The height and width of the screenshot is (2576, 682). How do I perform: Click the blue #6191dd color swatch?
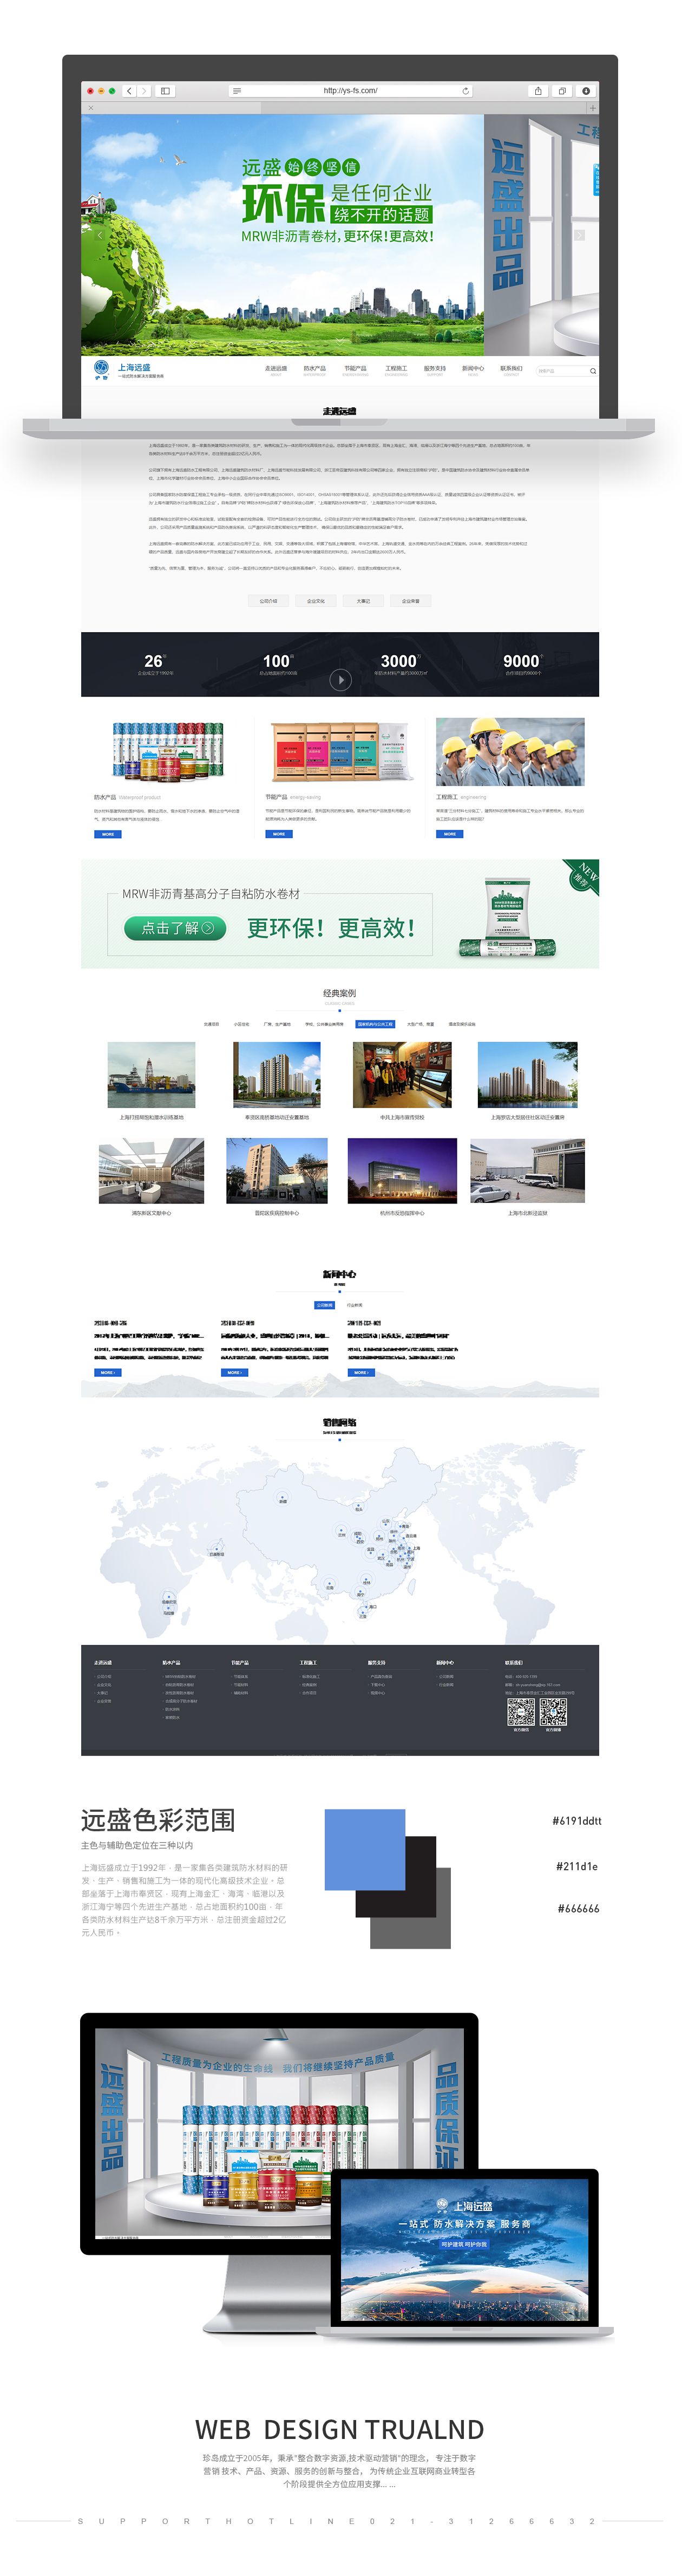click(364, 1848)
